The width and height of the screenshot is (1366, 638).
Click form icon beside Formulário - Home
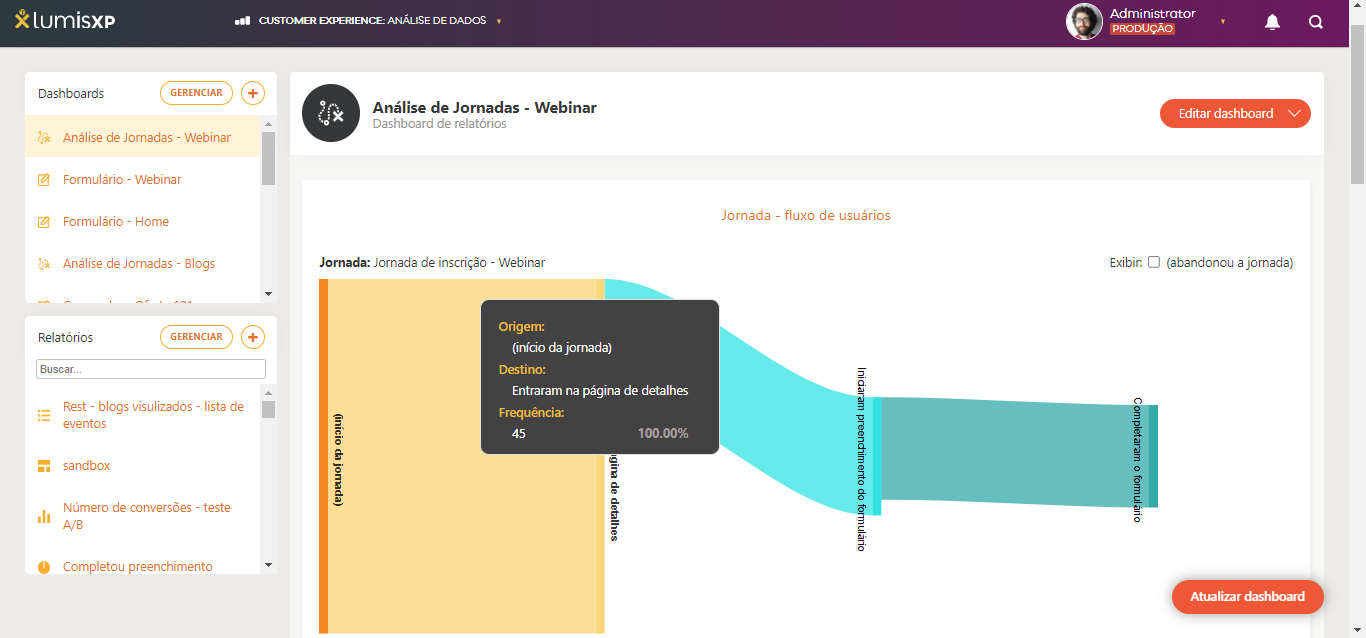(44, 222)
